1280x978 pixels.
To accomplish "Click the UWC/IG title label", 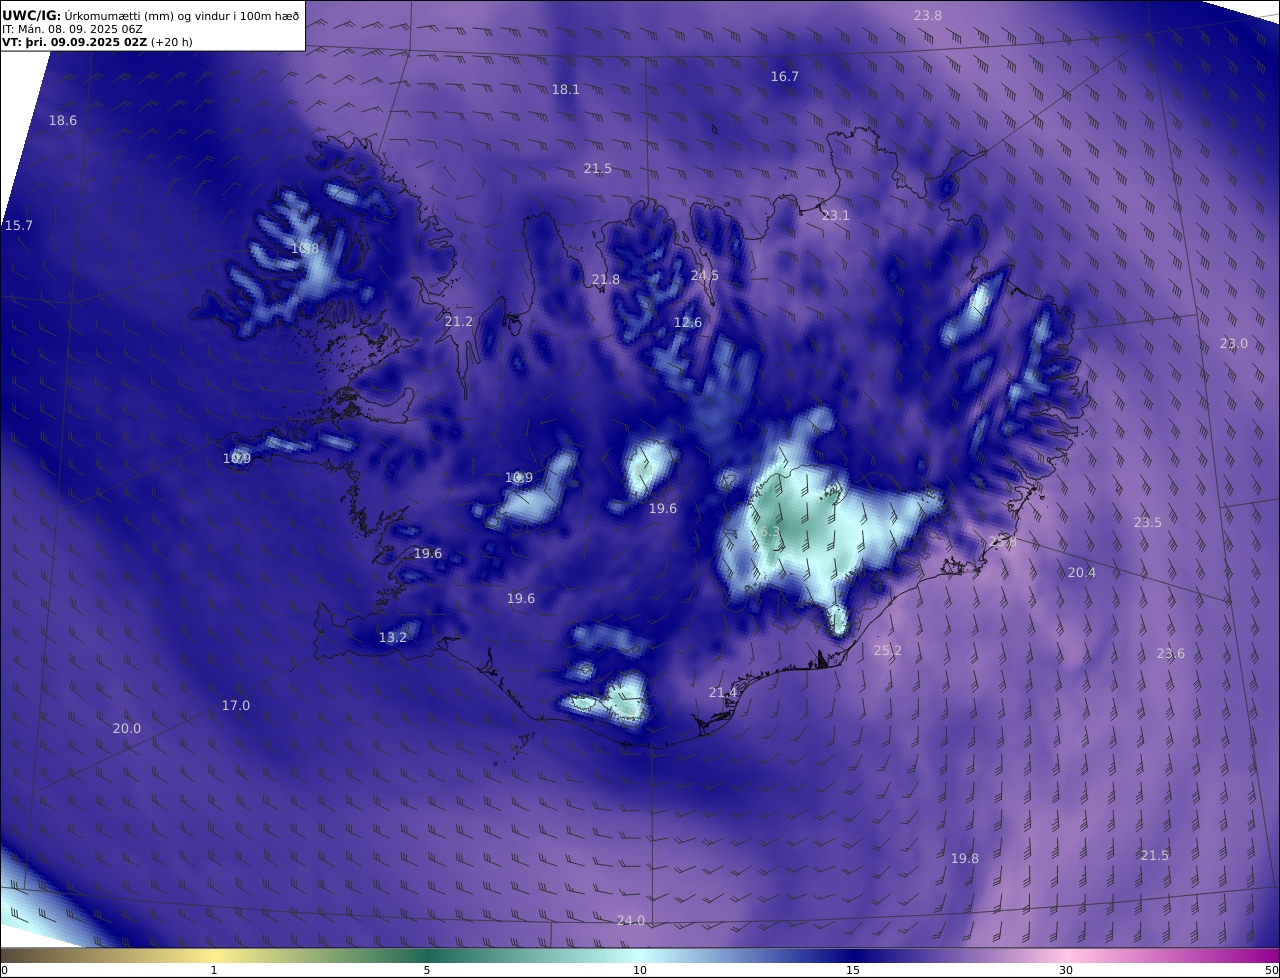I will coord(32,15).
